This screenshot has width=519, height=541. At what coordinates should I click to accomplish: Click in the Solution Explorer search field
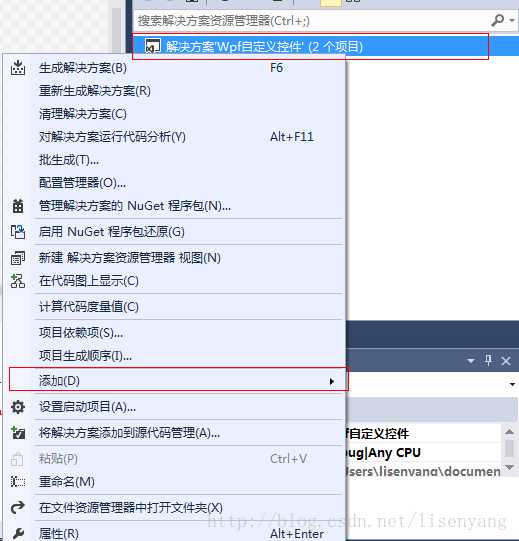pyautogui.click(x=311, y=21)
